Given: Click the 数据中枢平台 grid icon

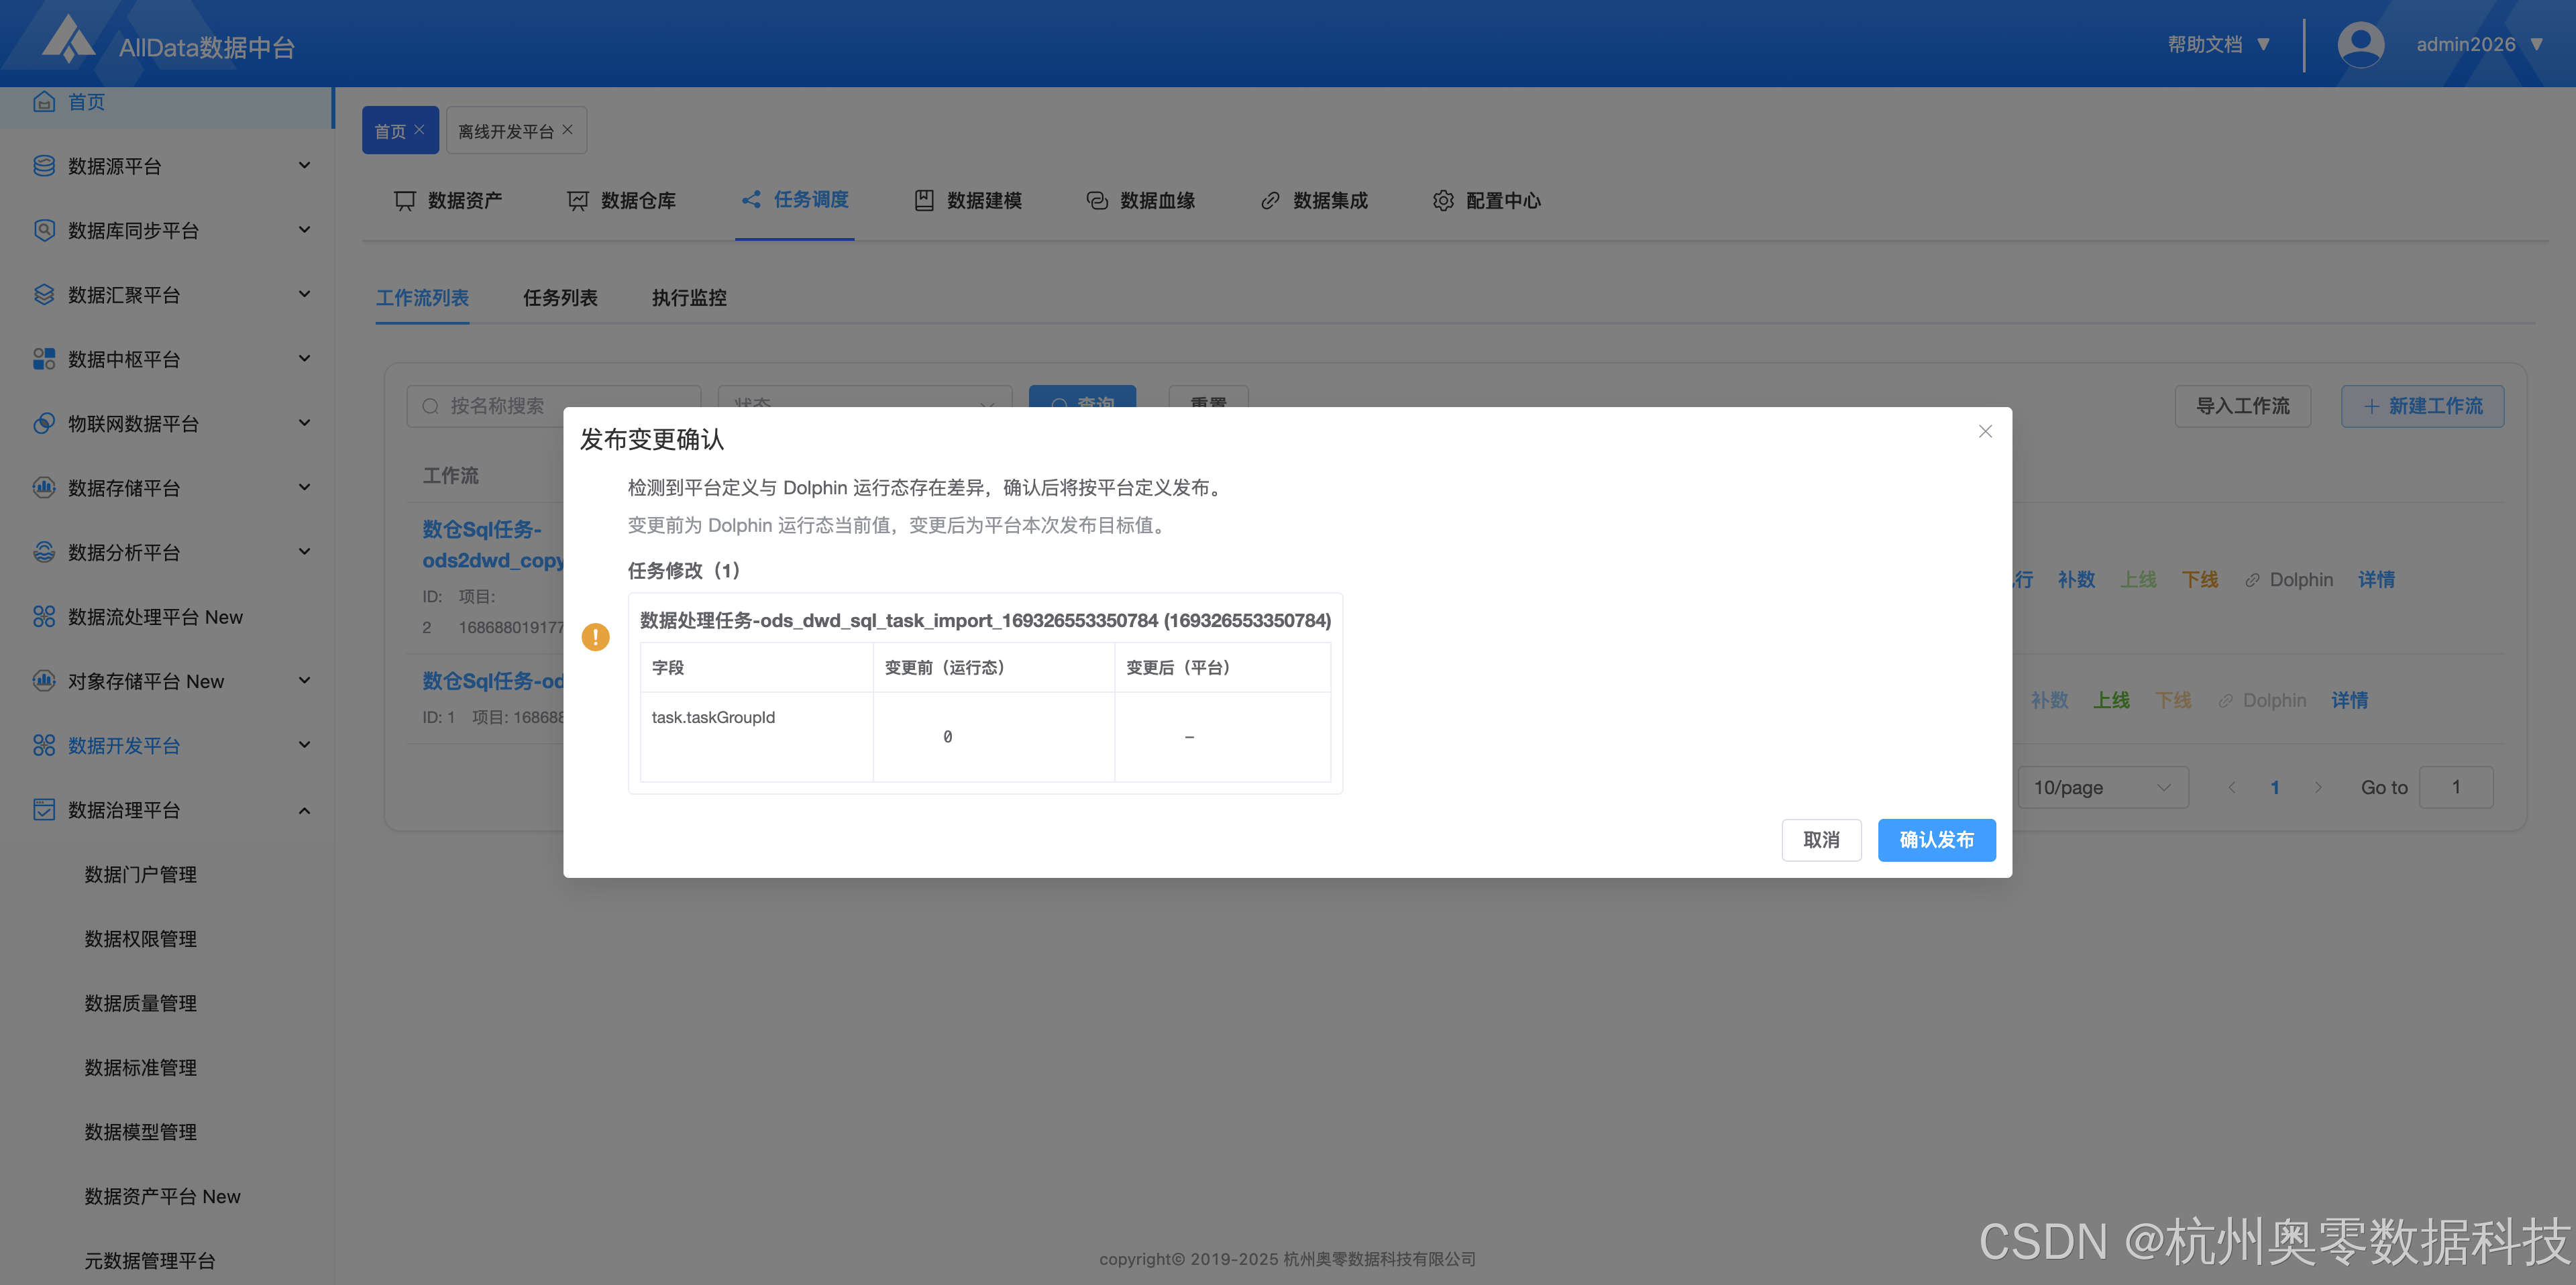Looking at the screenshot, I should coord(44,359).
